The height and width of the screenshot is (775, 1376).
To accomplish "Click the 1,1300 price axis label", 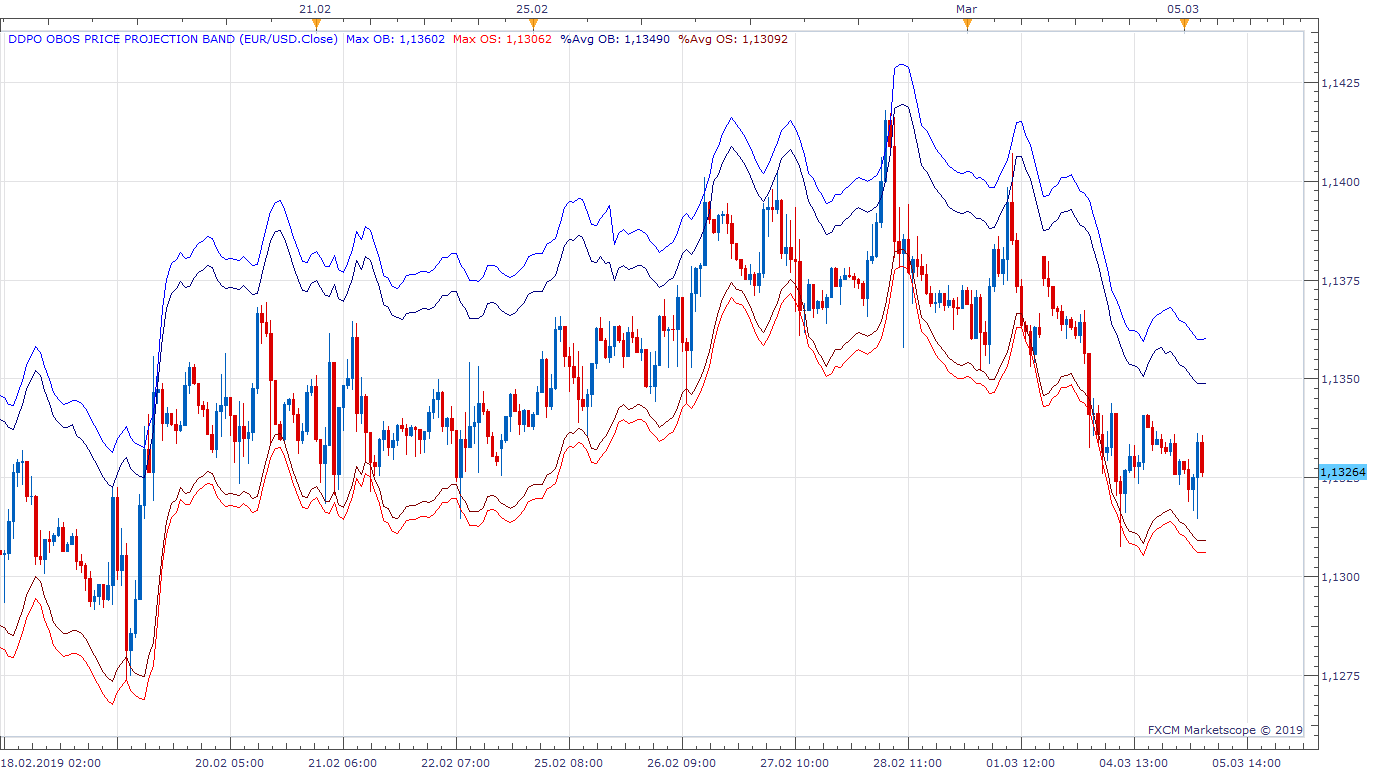I will tap(1340, 577).
